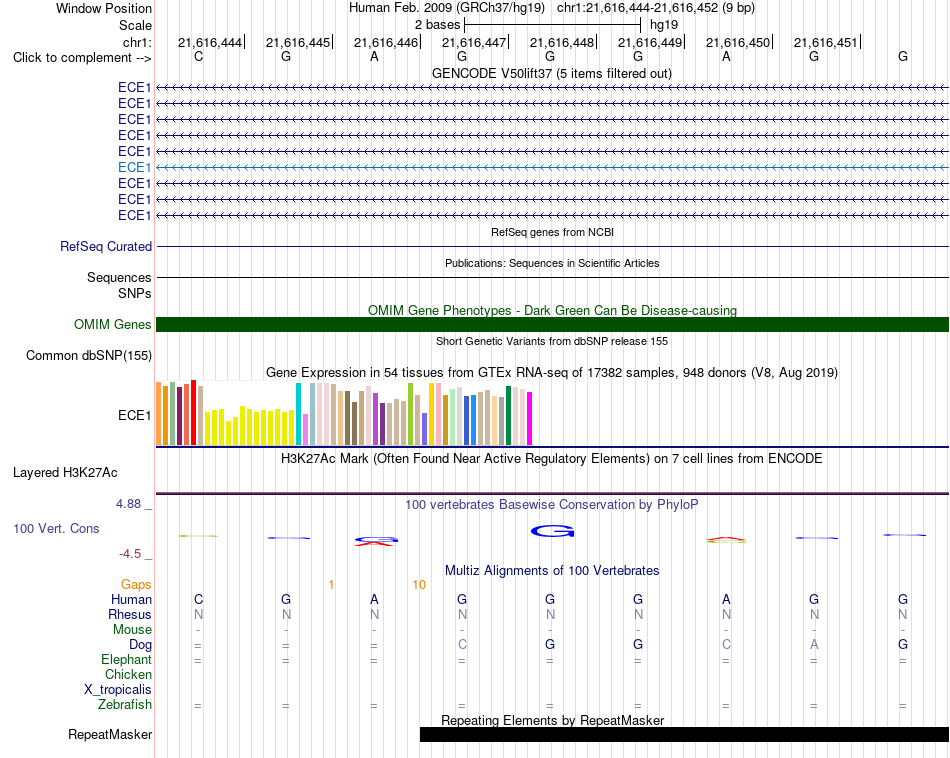This screenshot has width=950, height=758.
Task: Click the 100 Vert. Cons track label
Action: 56,528
